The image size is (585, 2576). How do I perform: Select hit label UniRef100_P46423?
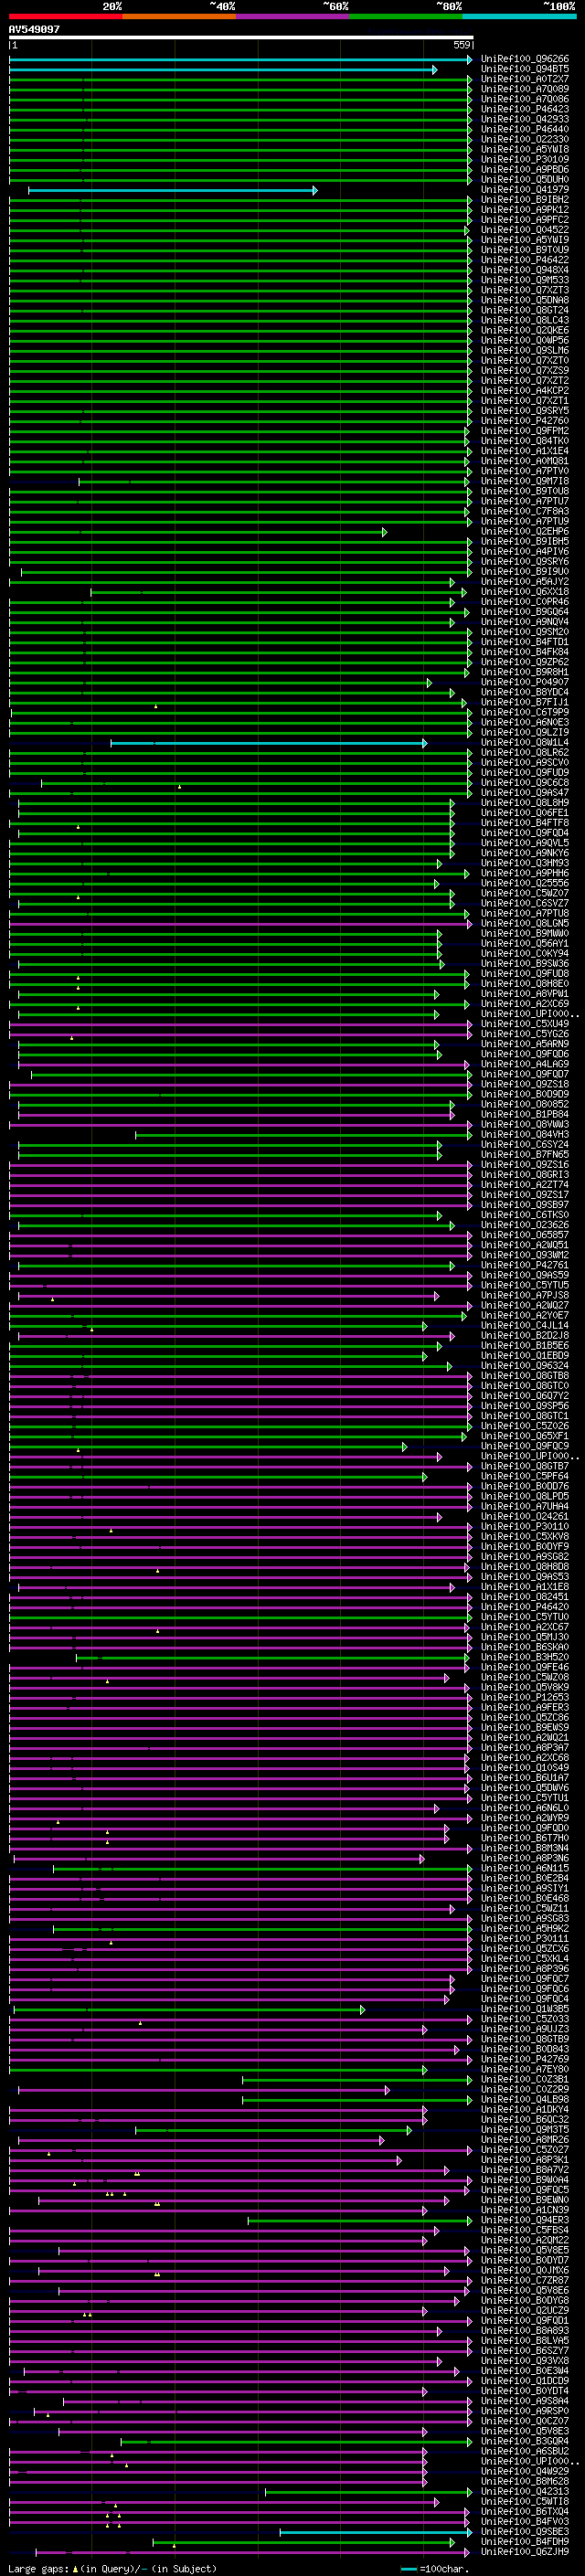(524, 109)
